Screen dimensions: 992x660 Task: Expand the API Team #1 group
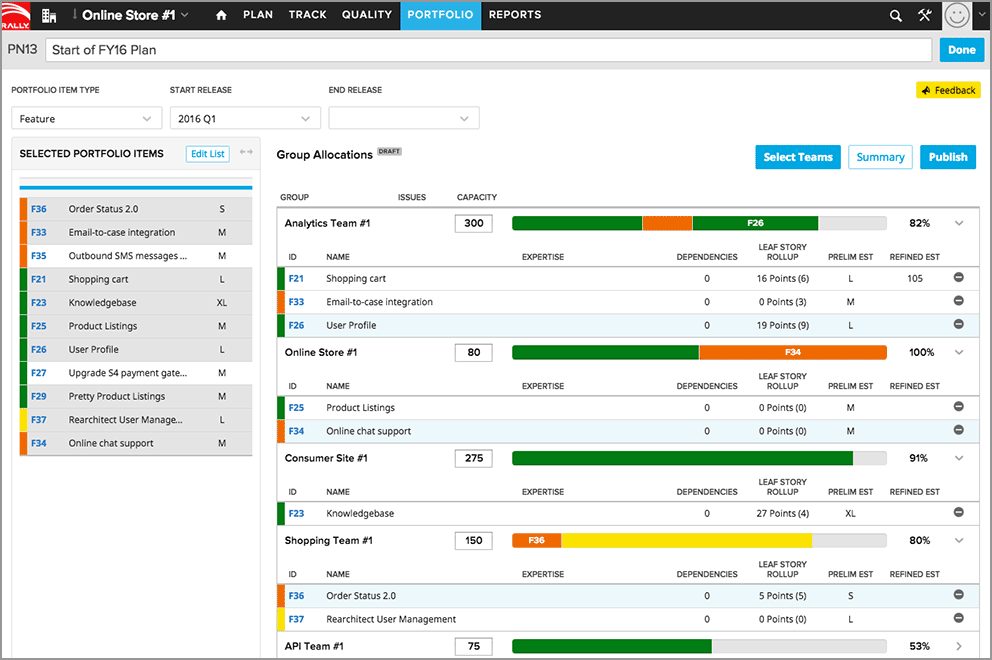[x=960, y=646]
